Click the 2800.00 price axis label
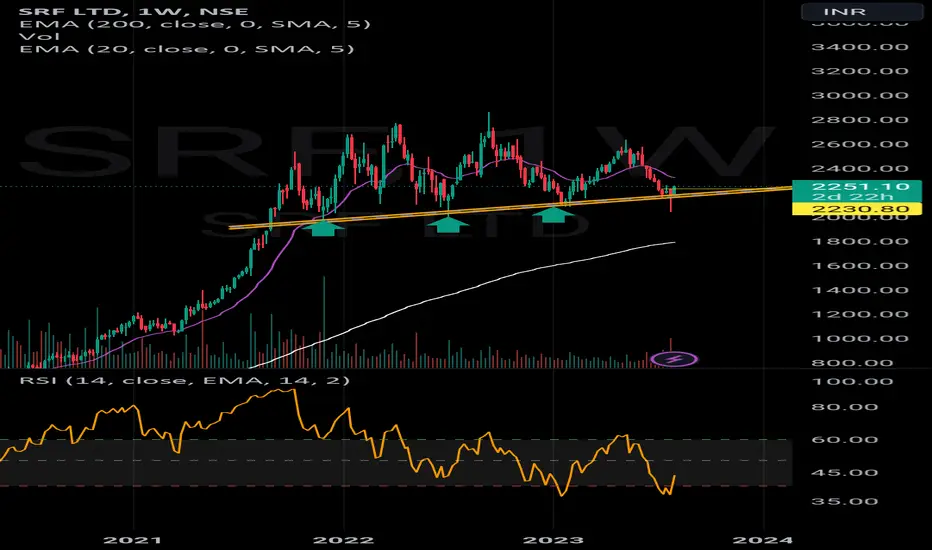The width and height of the screenshot is (932, 550). coord(860,120)
